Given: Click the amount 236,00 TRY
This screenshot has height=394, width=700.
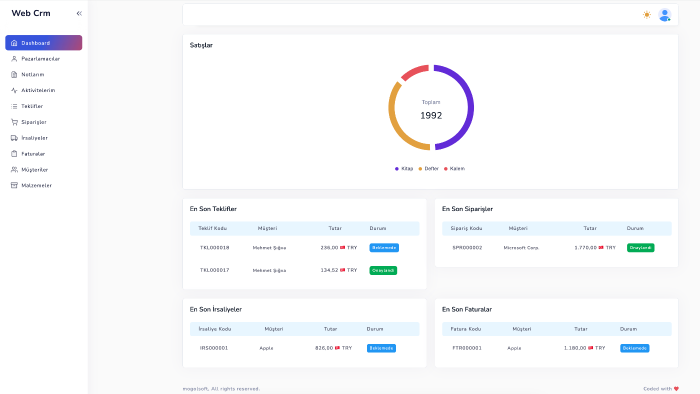Looking at the screenshot, I should (339, 248).
